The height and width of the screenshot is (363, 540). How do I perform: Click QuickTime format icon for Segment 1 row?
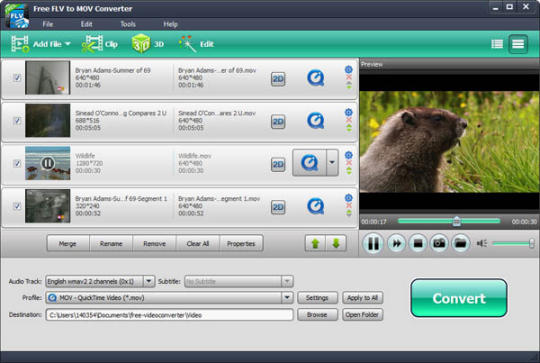pos(315,206)
